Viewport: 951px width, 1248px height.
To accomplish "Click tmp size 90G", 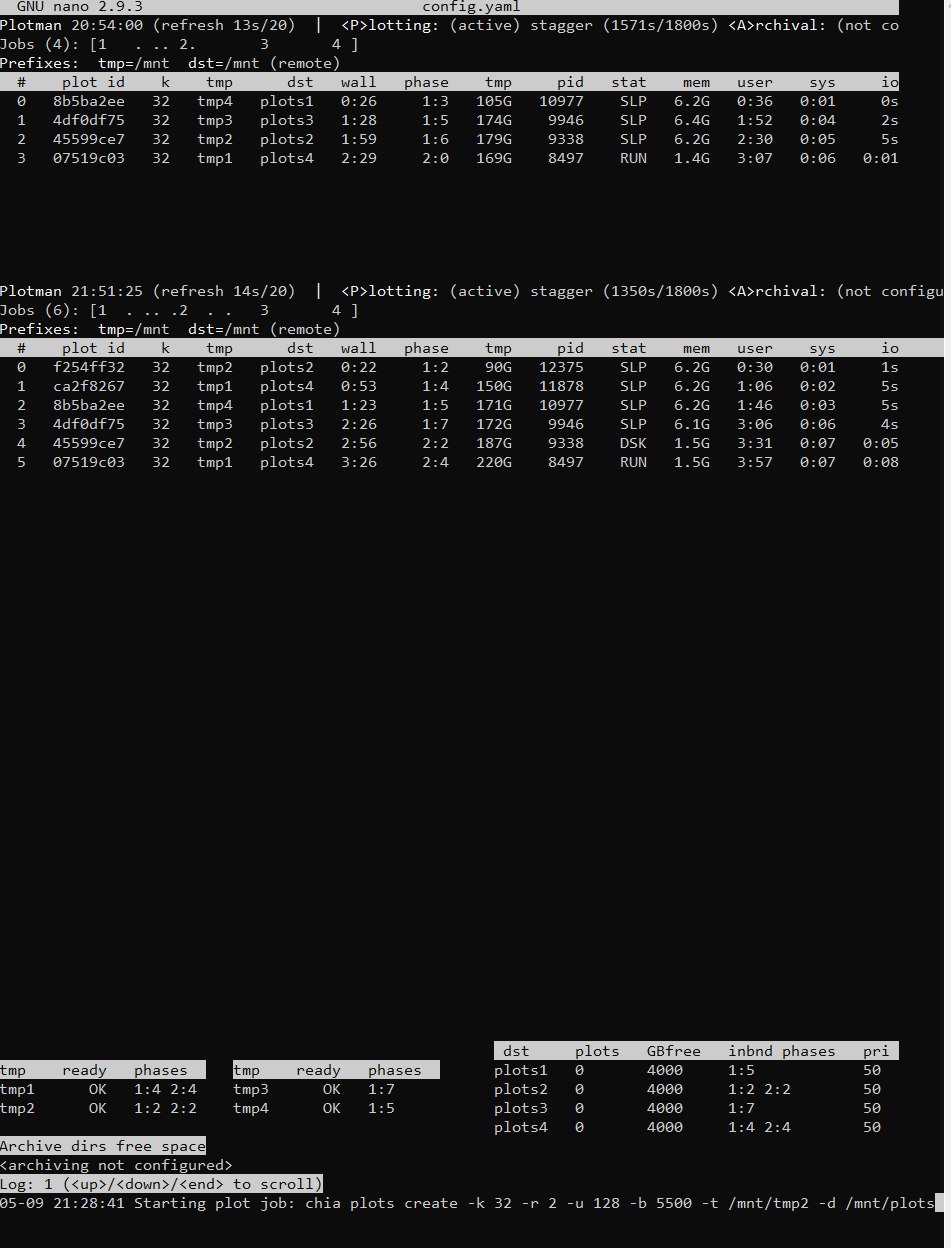I will tap(498, 367).
